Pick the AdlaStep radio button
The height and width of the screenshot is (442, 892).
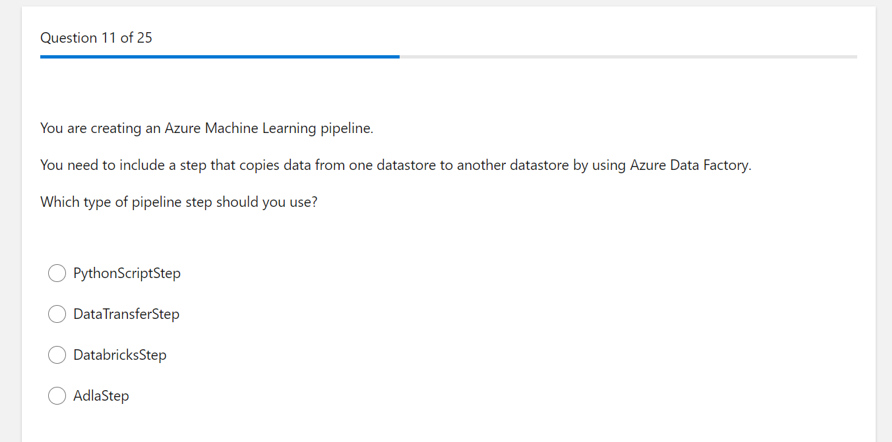click(57, 396)
